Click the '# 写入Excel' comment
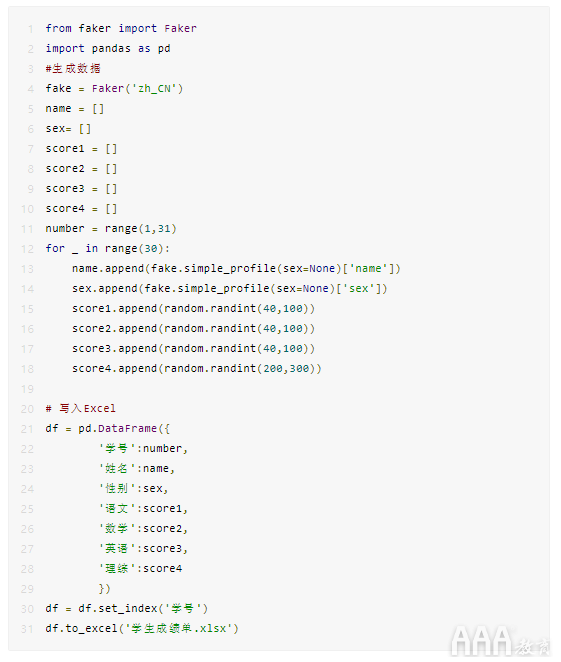 (x=80, y=409)
